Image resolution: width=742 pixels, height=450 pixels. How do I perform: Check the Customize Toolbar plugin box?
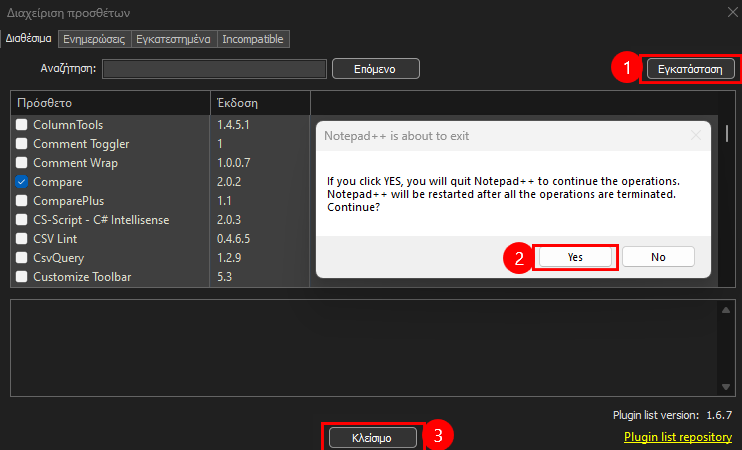point(21,276)
